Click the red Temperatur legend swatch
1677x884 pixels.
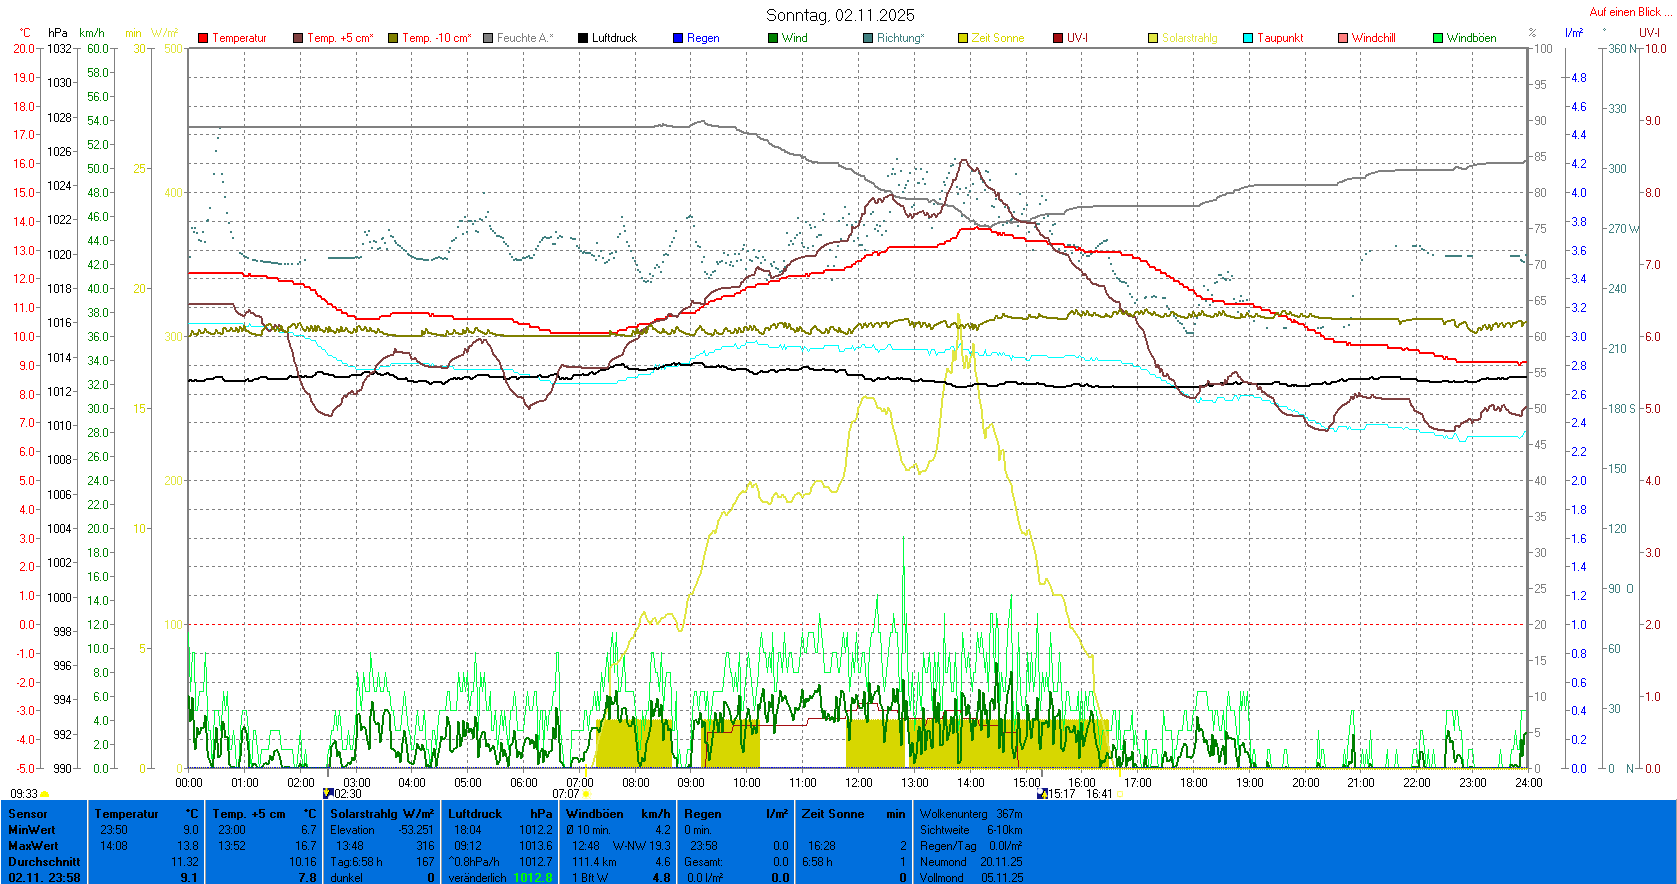click(203, 38)
